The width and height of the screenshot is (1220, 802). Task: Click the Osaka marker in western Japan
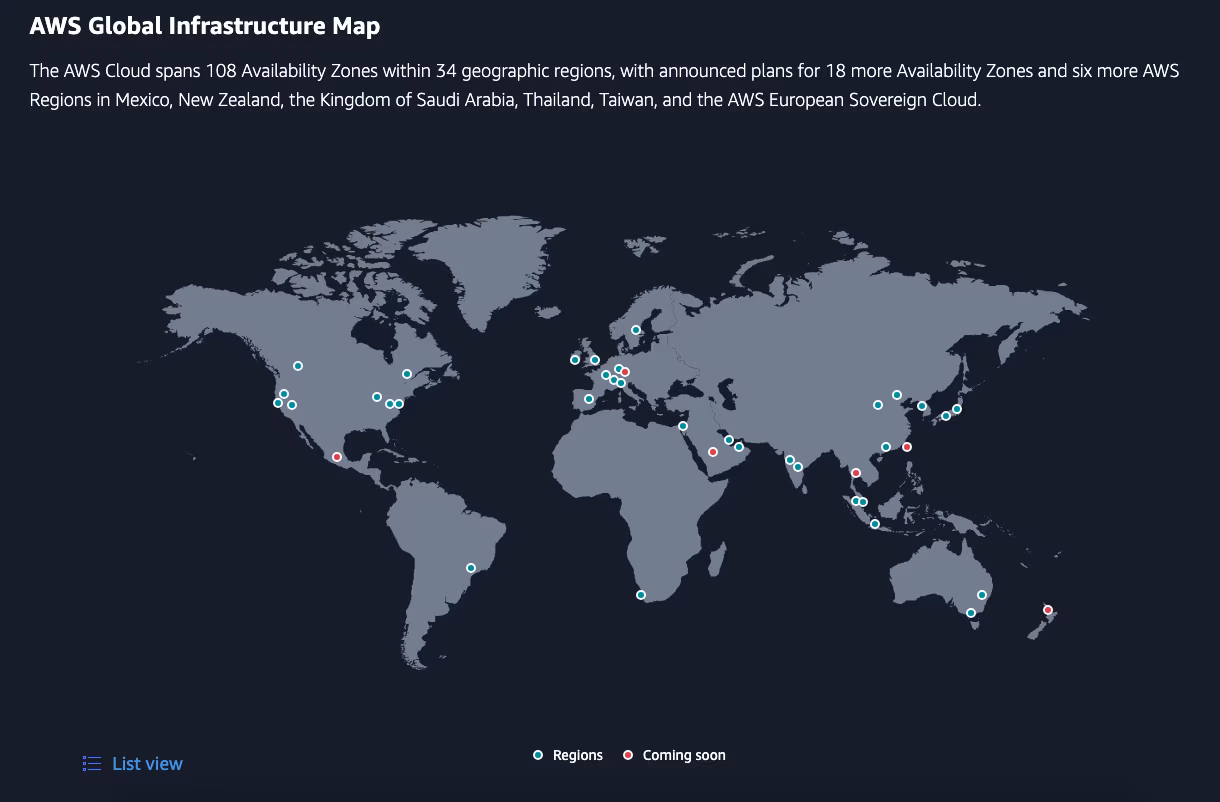click(946, 416)
